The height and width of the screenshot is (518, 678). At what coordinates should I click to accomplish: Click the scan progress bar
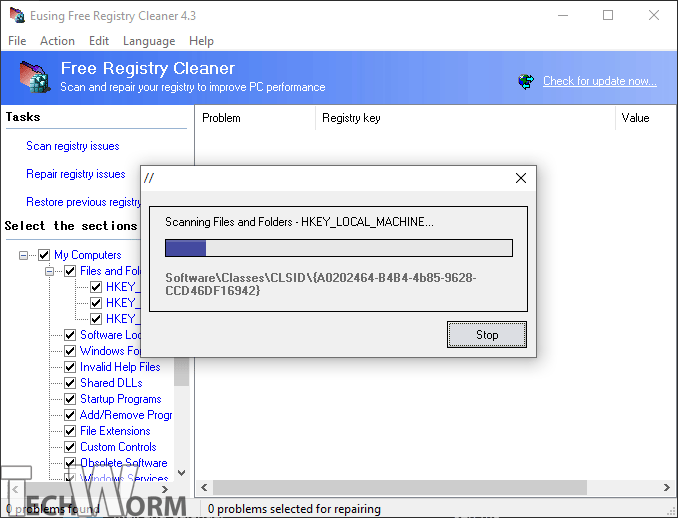[x=339, y=248]
